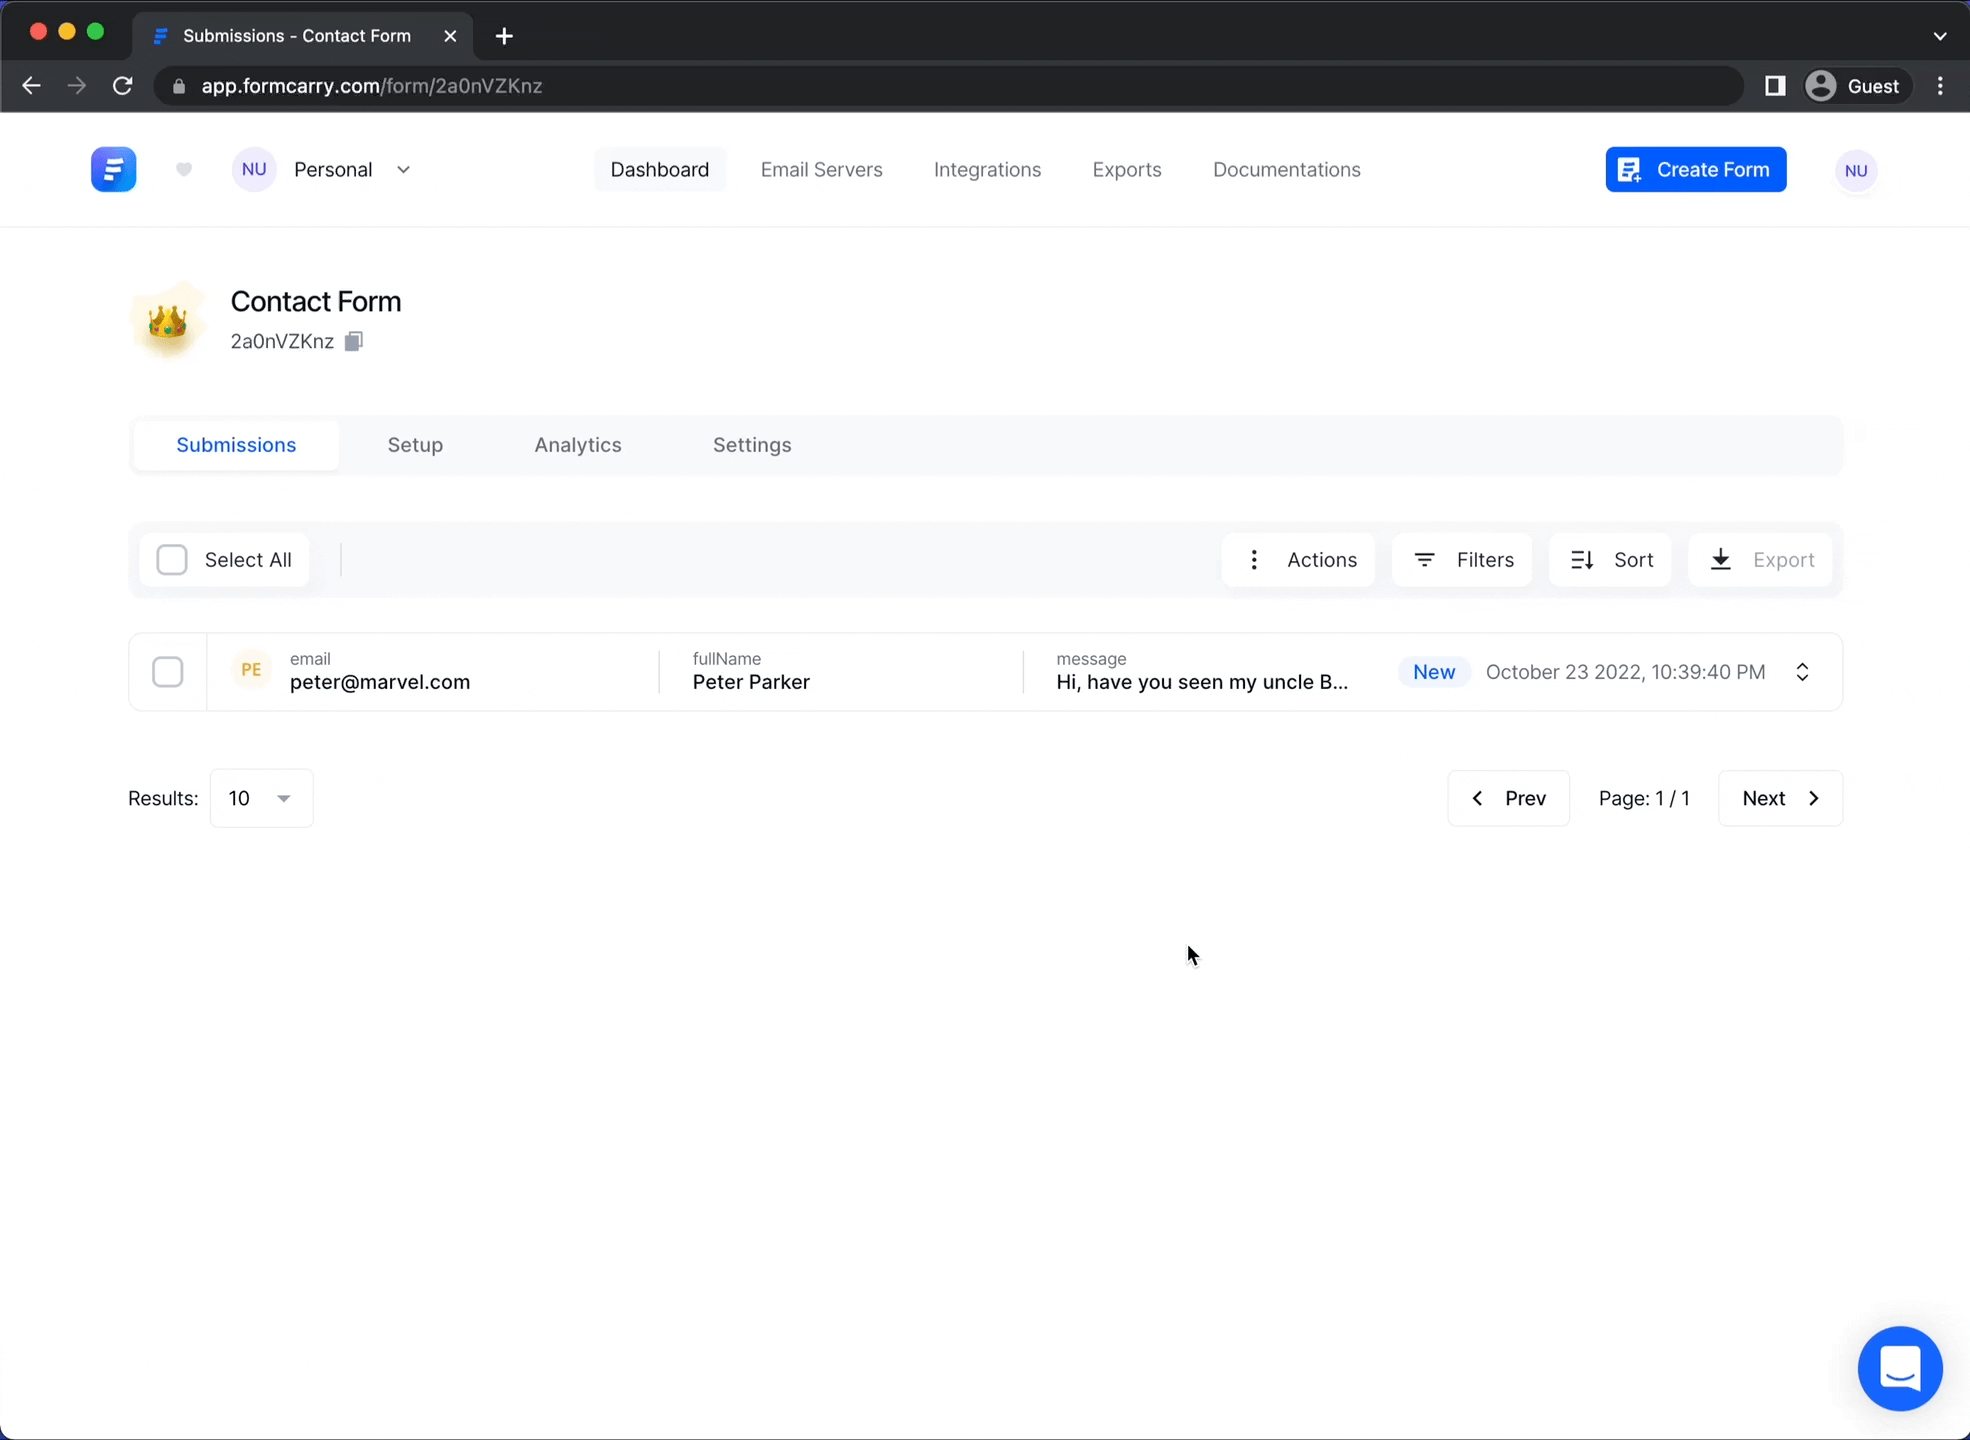
Task: Open the Chrome three-dot menu
Action: click(x=1940, y=86)
